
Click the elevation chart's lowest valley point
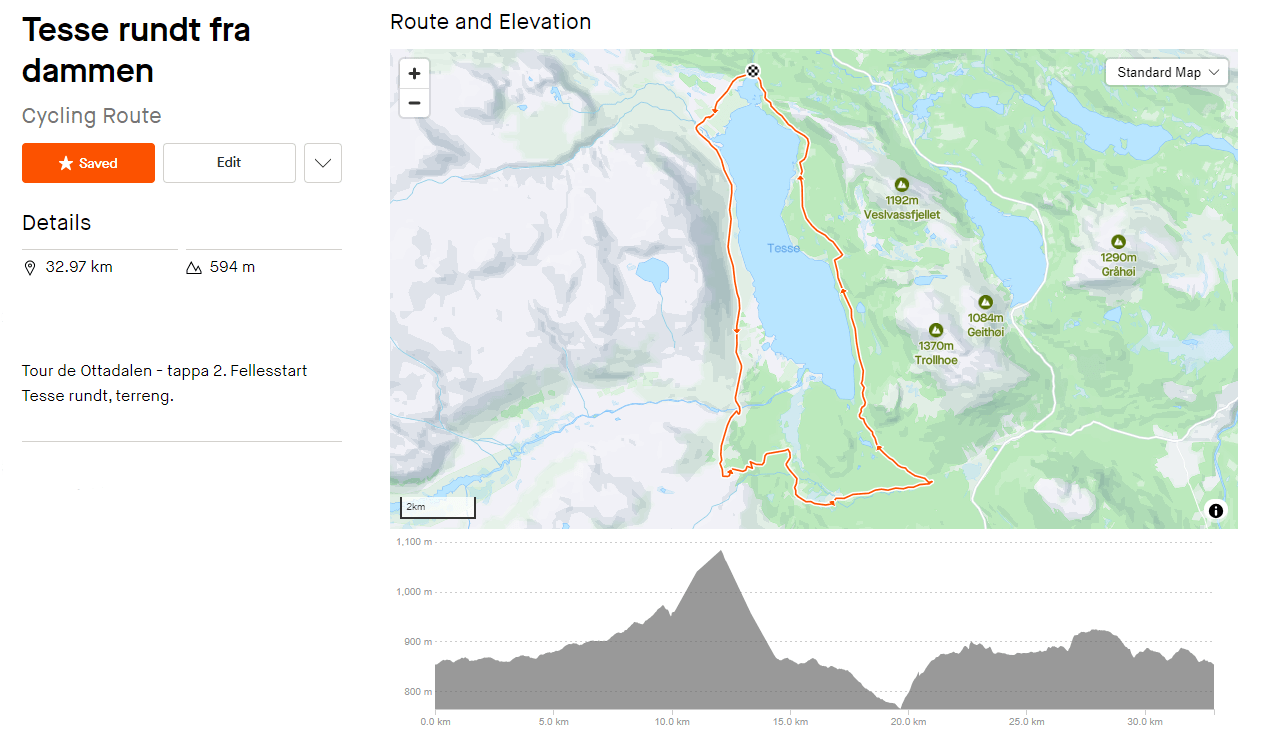pyautogui.click(x=900, y=707)
